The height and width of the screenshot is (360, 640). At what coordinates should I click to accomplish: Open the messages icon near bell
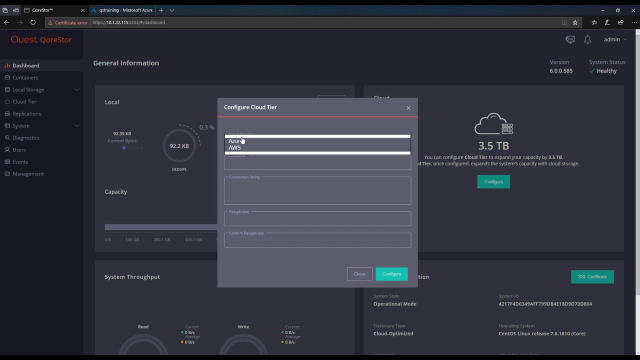pyautogui.click(x=570, y=40)
